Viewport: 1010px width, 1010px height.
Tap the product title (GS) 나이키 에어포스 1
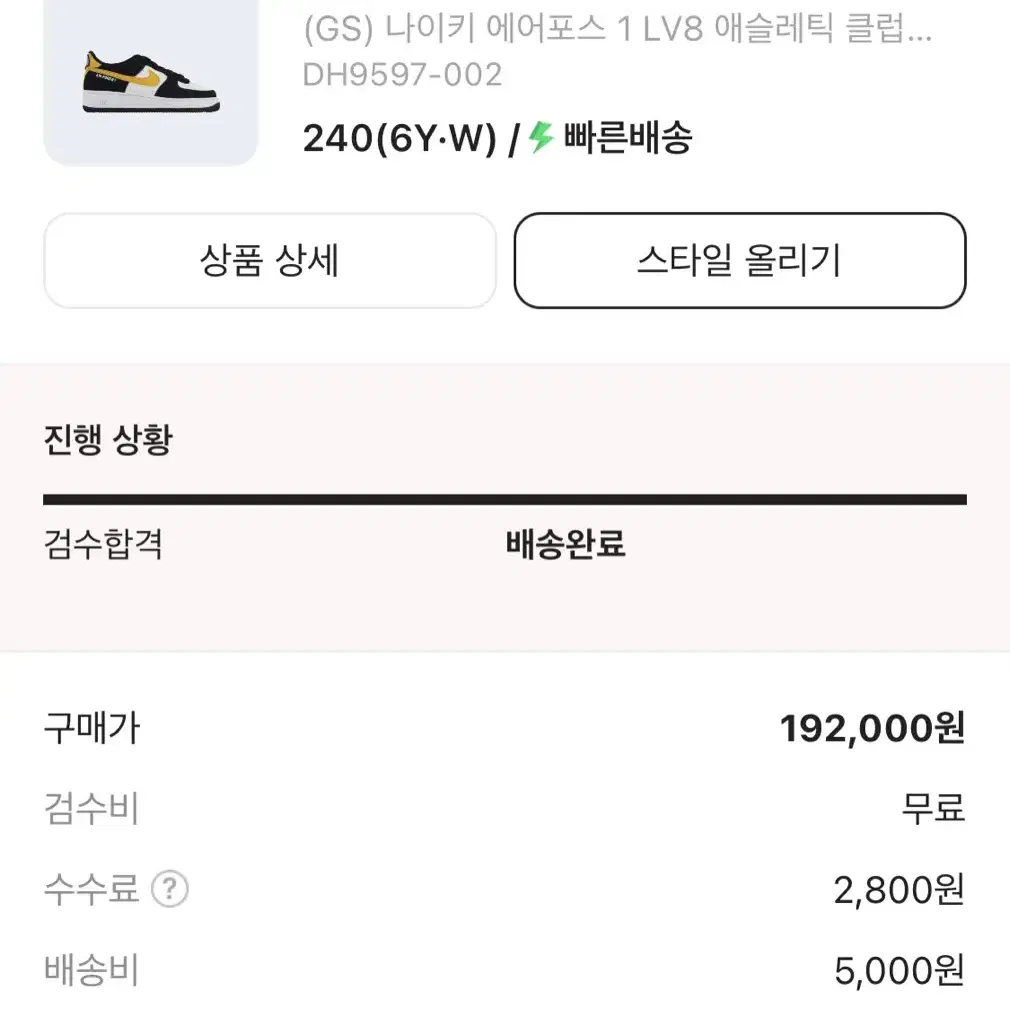(617, 29)
